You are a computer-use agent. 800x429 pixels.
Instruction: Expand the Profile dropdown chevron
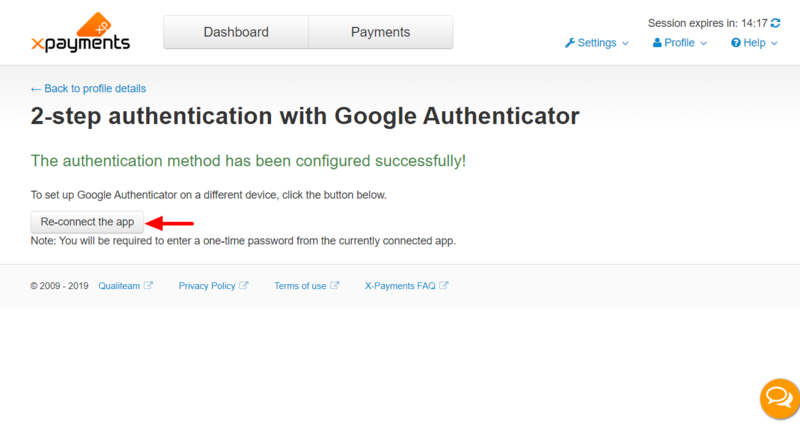[x=704, y=43]
